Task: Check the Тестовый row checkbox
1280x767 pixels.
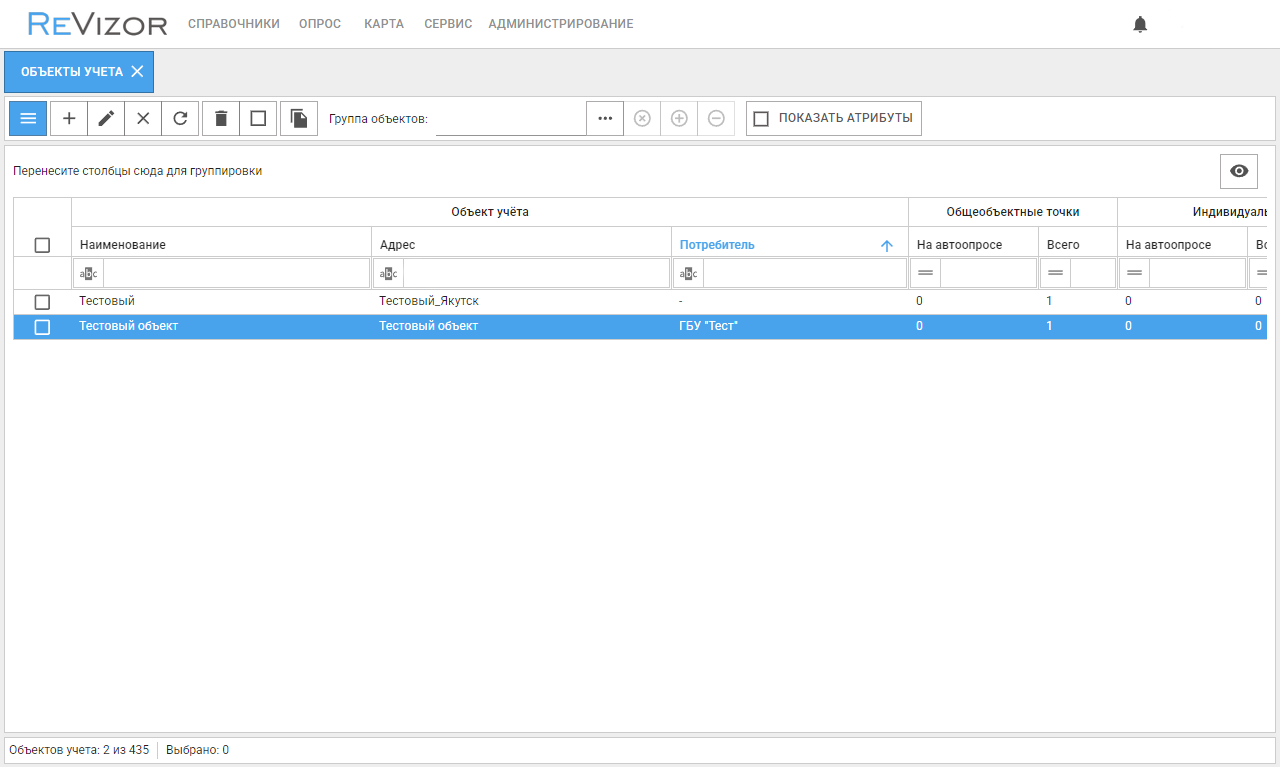Action: (42, 302)
